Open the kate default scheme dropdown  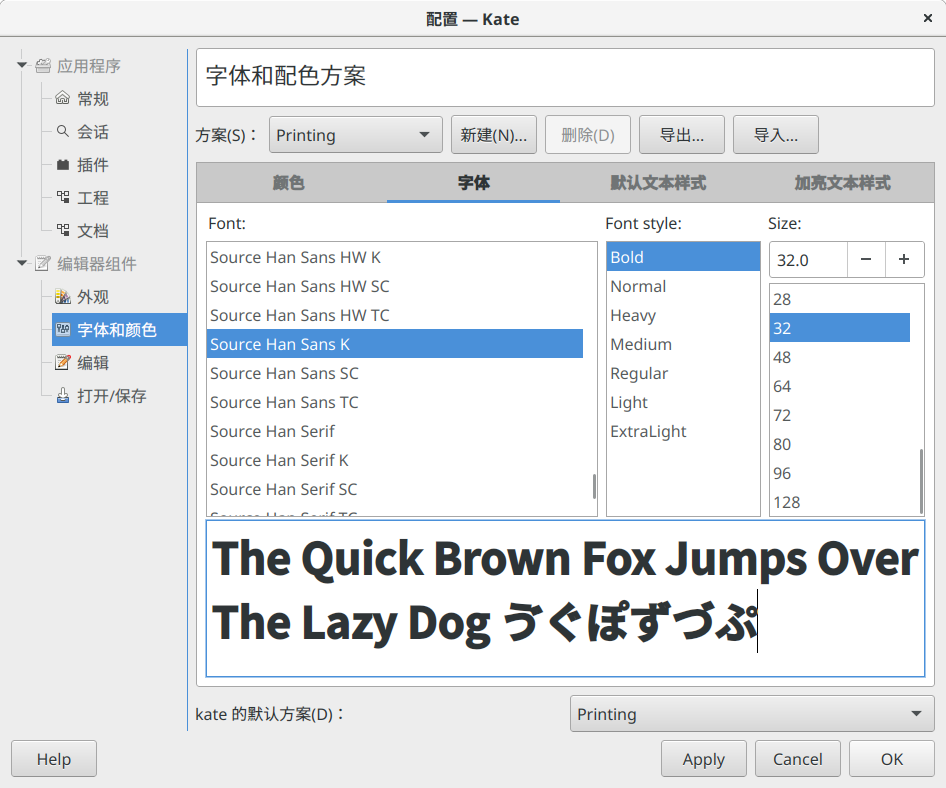point(752,714)
